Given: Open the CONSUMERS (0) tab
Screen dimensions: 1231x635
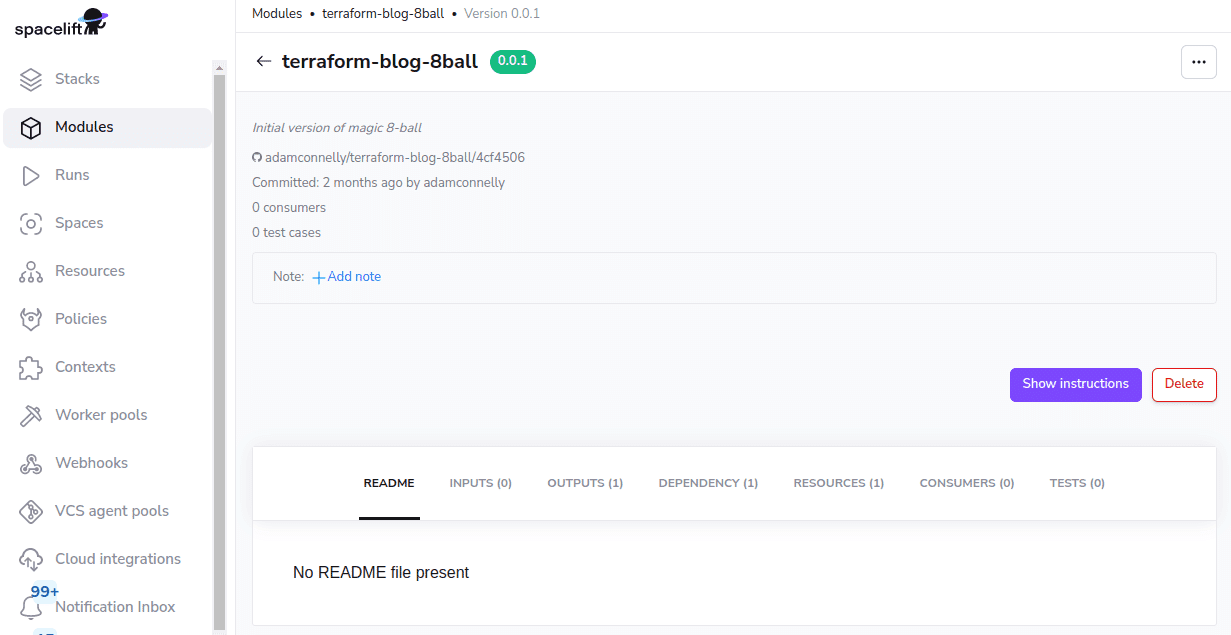Looking at the screenshot, I should pos(967,483).
